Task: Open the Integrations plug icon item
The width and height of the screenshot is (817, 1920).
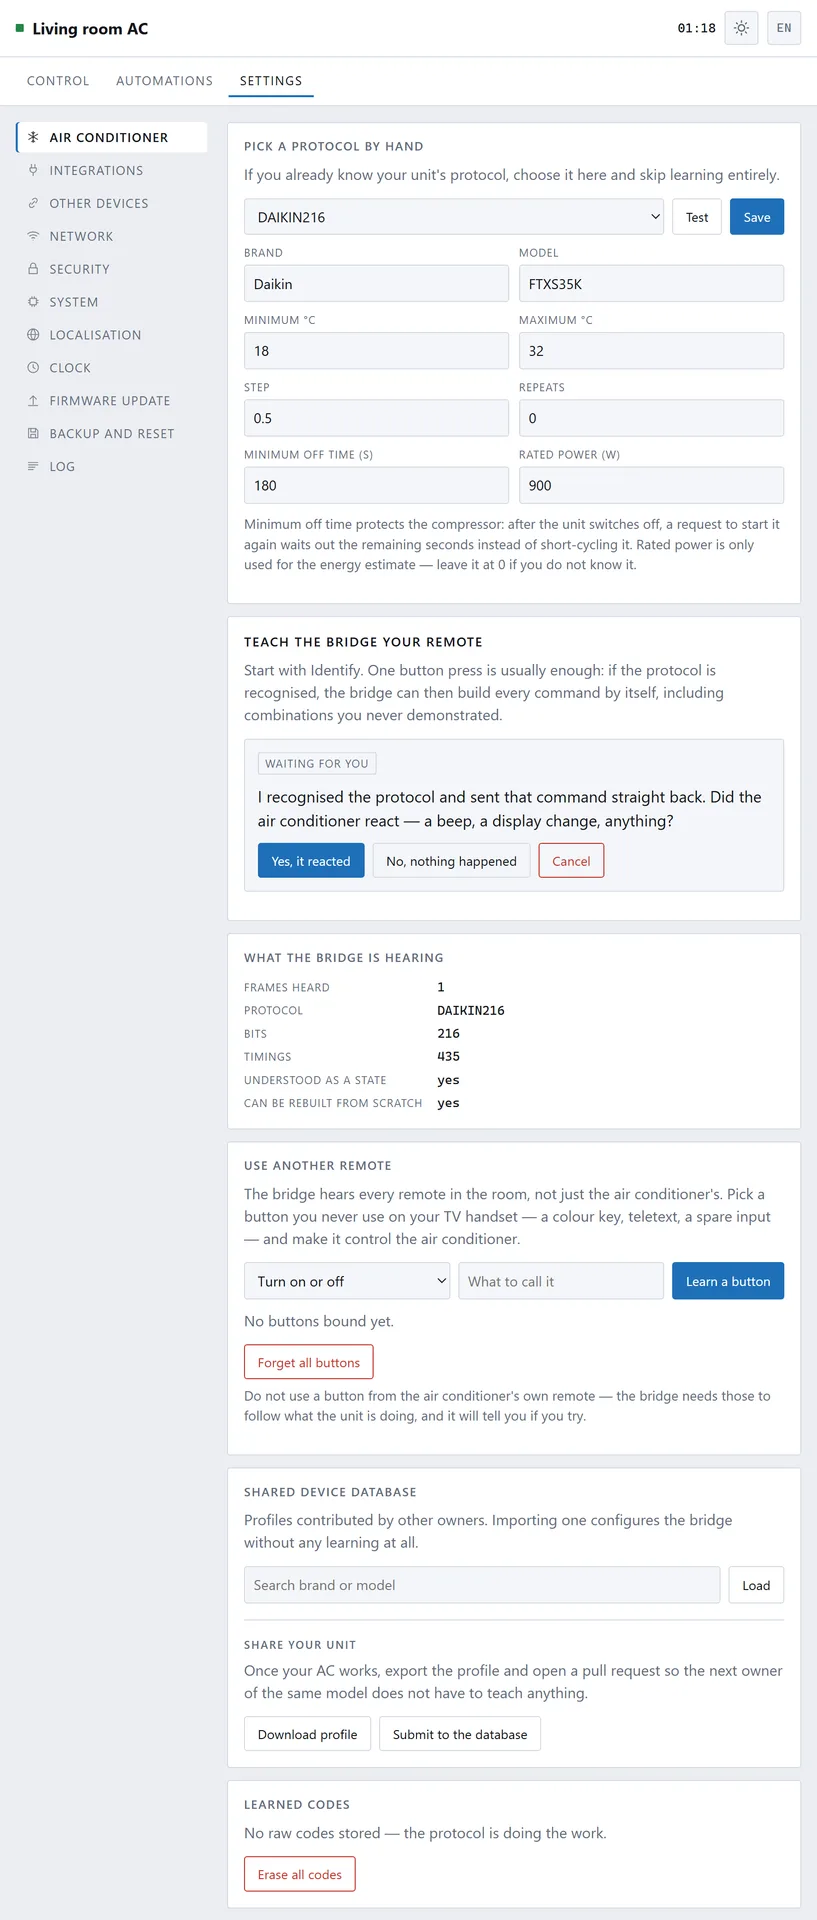Action: pyautogui.click(x=33, y=170)
